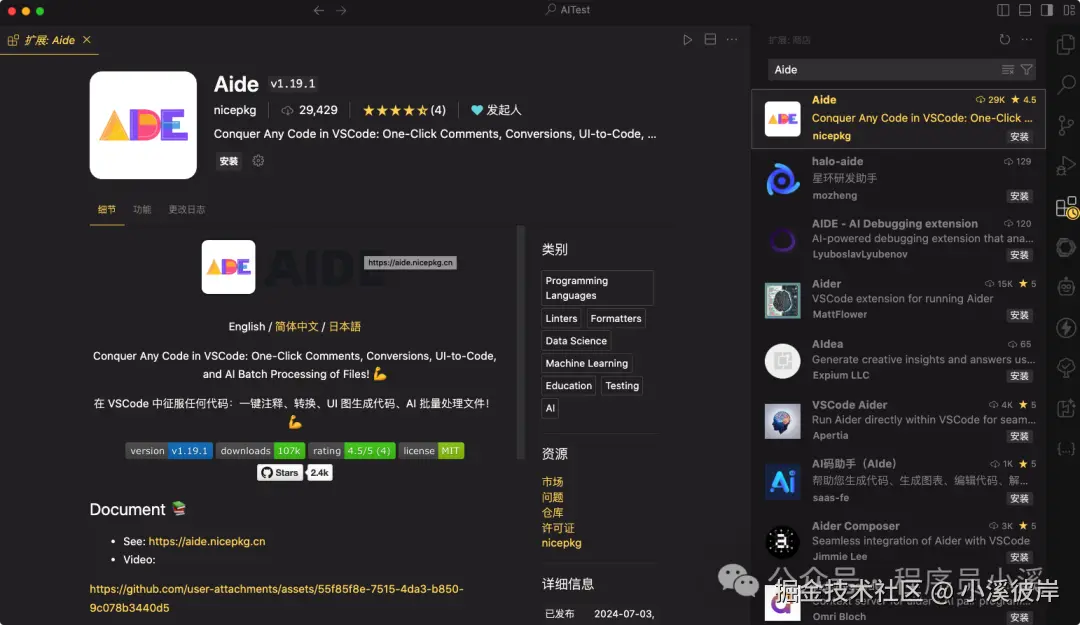Refresh the extensions list with the reload icon
Viewport: 1080px width, 625px height.
1006,39
